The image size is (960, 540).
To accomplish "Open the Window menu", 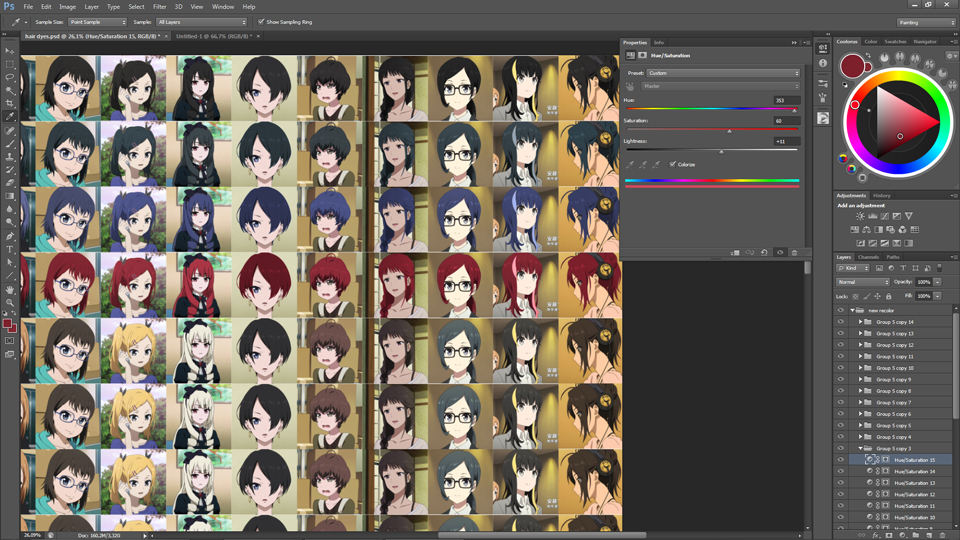I will point(223,7).
